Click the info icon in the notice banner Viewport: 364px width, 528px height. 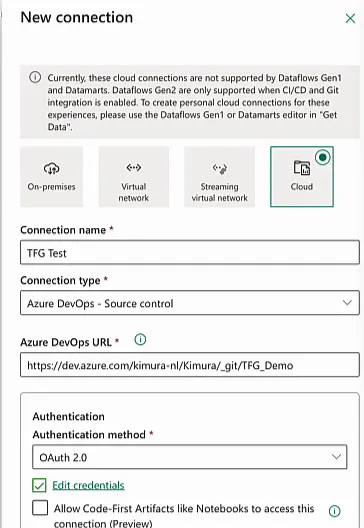coord(35,77)
